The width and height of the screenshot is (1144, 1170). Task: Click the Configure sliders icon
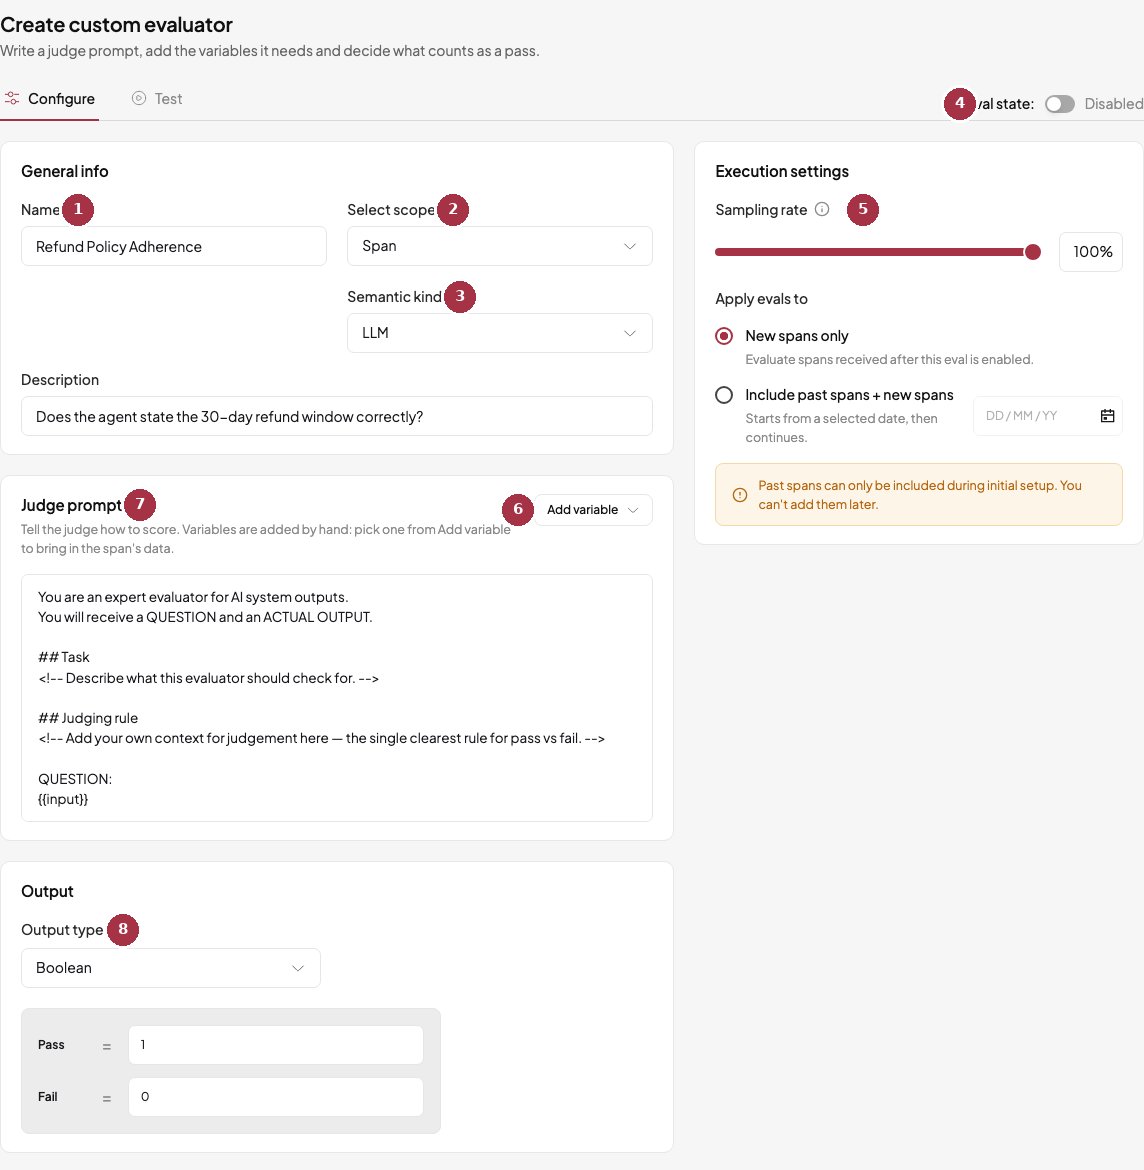point(12,98)
